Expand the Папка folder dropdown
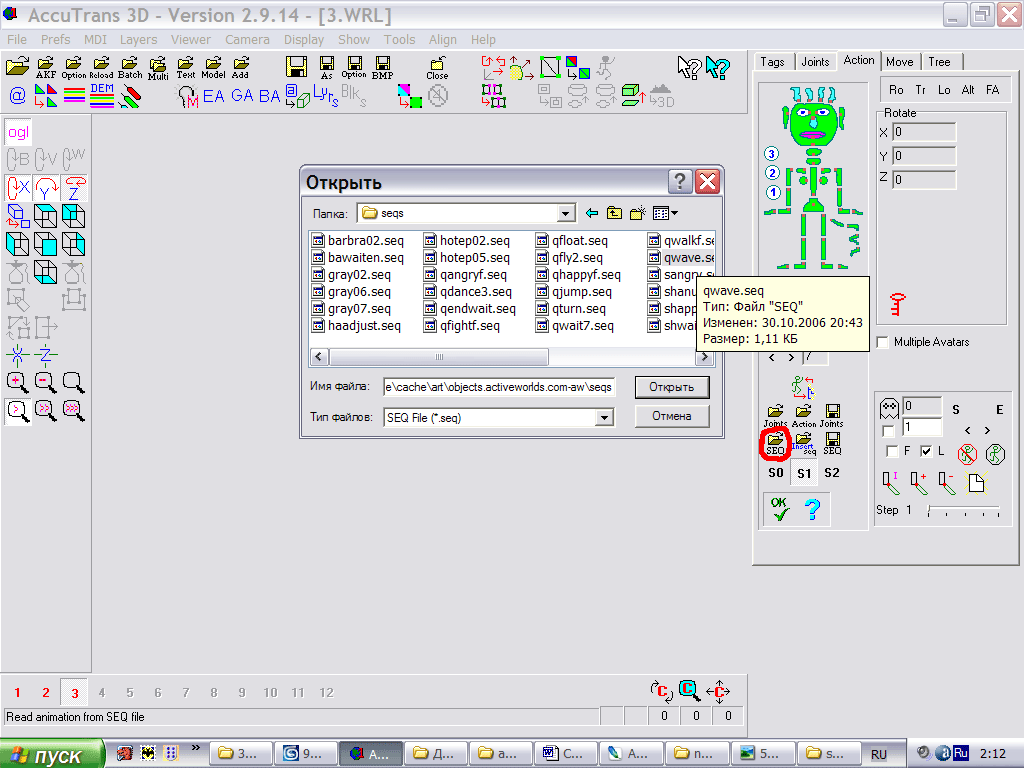The height and width of the screenshot is (768, 1024). pyautogui.click(x=566, y=214)
